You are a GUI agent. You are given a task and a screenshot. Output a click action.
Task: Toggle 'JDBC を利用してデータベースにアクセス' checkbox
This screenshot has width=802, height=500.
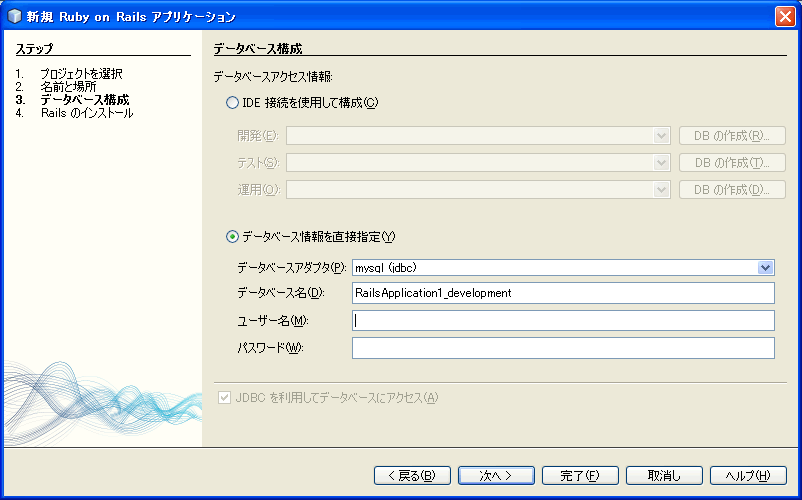tap(225, 398)
